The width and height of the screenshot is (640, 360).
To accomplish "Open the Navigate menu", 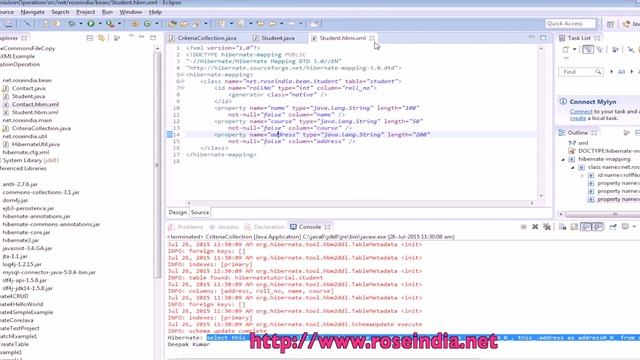I will pos(33,12).
